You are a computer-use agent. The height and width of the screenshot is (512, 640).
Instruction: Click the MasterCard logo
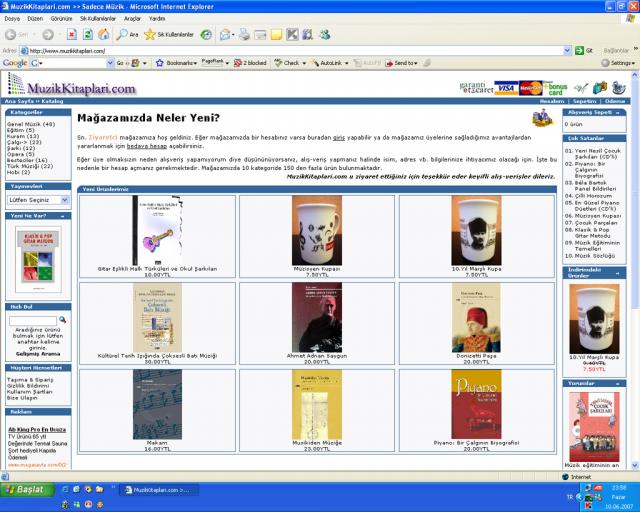point(531,88)
